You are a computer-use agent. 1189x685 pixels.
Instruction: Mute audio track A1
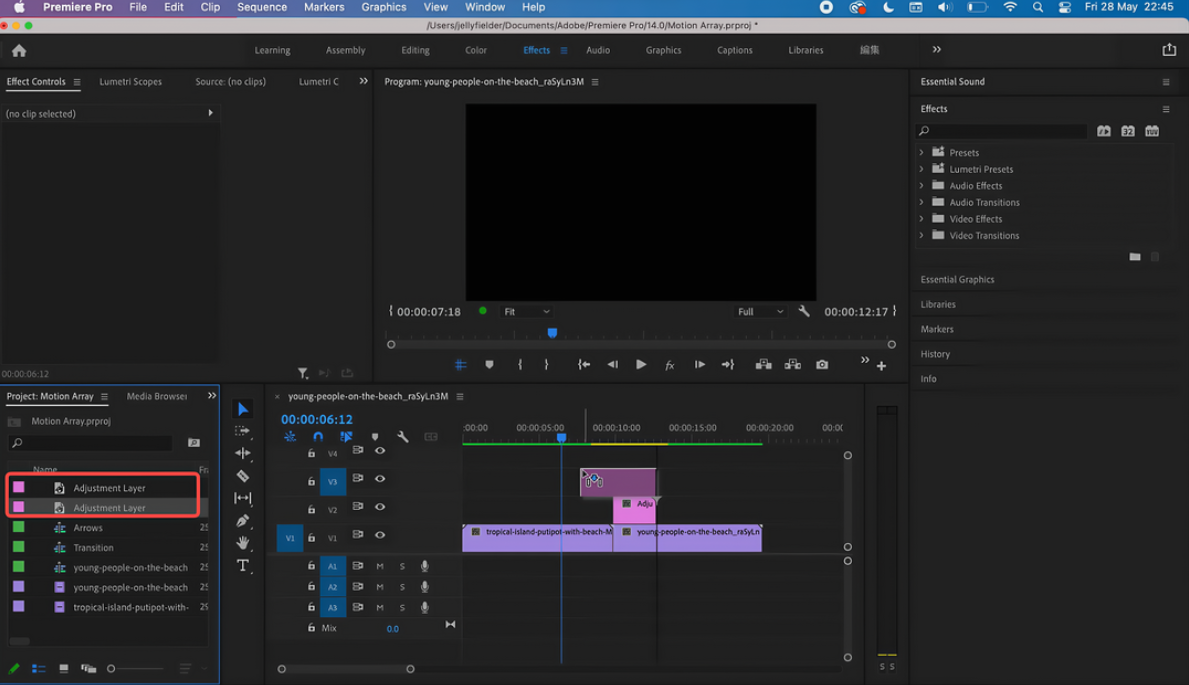(x=380, y=567)
